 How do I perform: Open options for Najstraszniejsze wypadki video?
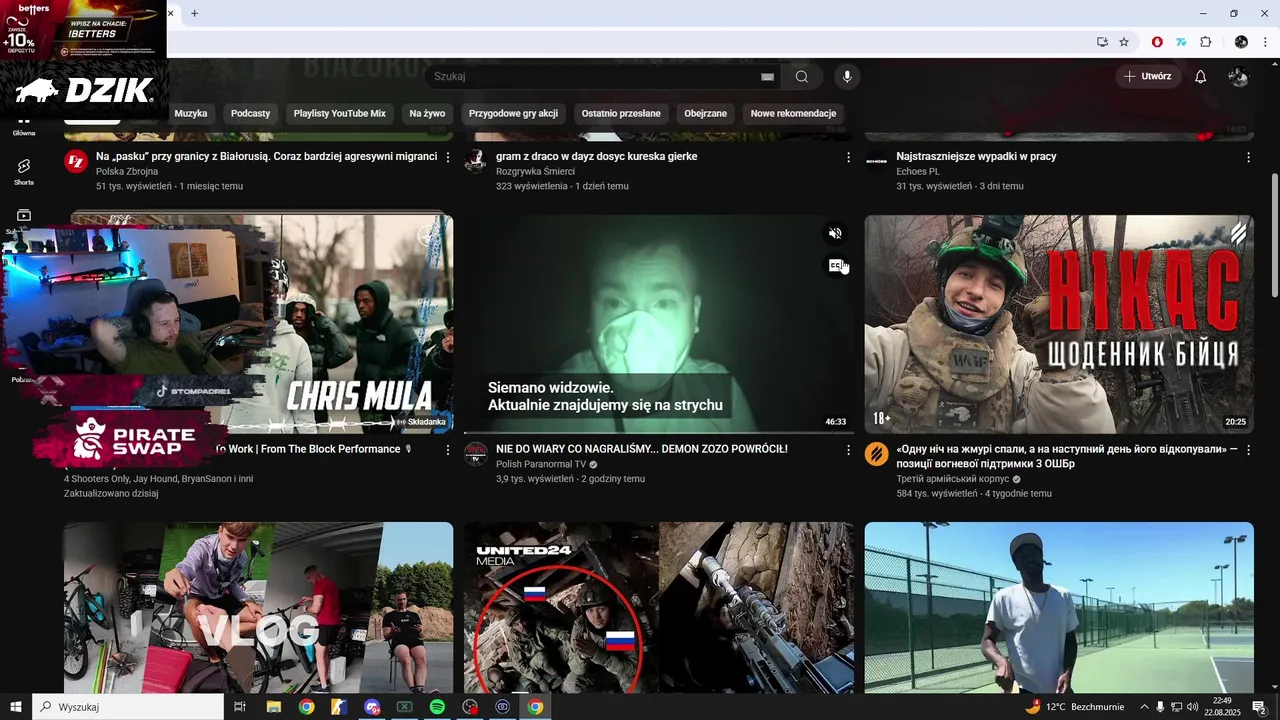click(x=1248, y=157)
